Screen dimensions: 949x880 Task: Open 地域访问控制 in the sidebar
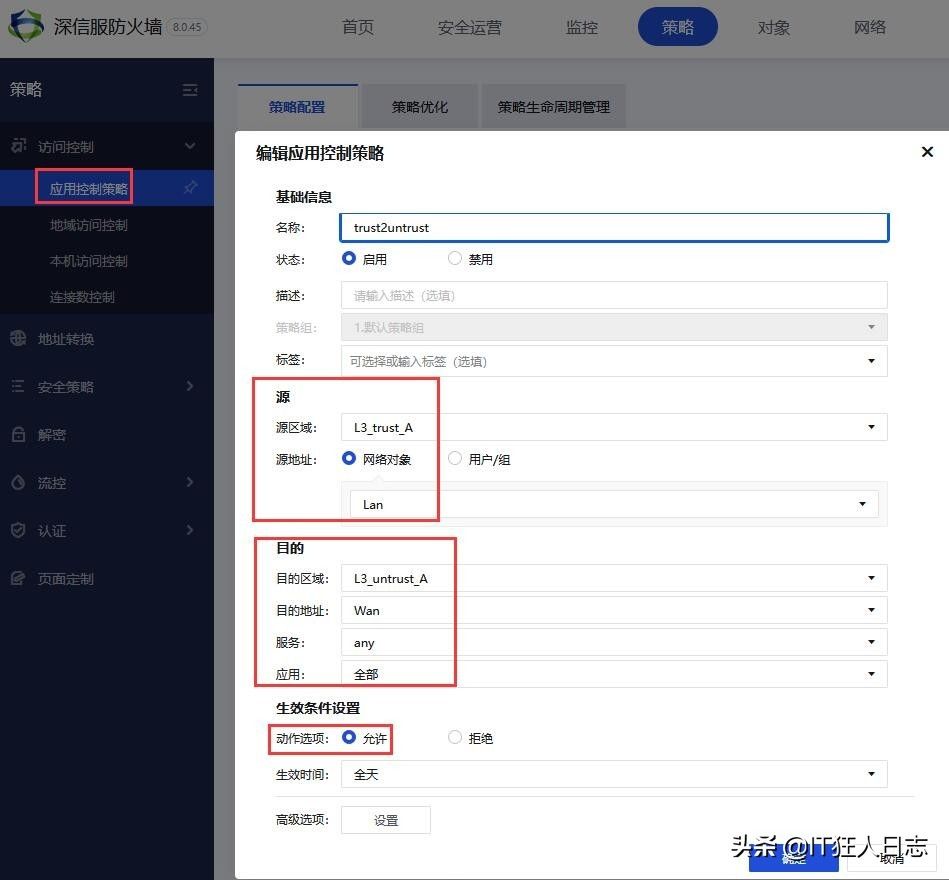point(88,225)
